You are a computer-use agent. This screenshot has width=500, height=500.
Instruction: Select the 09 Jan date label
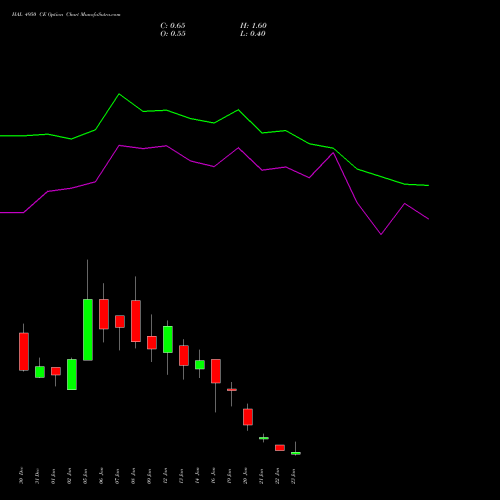(x=149, y=476)
